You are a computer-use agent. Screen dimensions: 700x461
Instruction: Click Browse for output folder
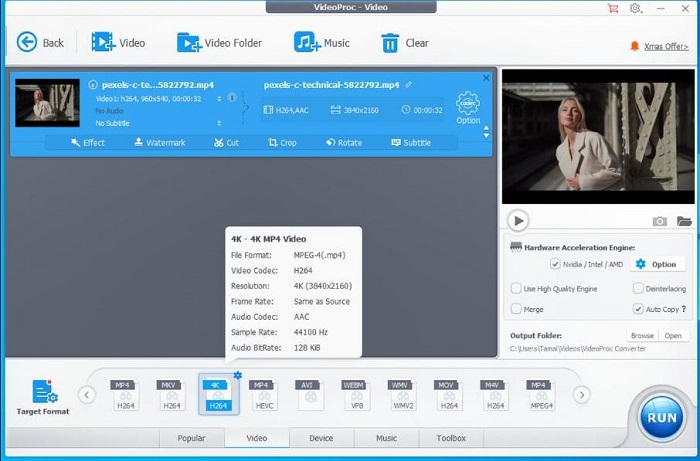tap(641, 336)
